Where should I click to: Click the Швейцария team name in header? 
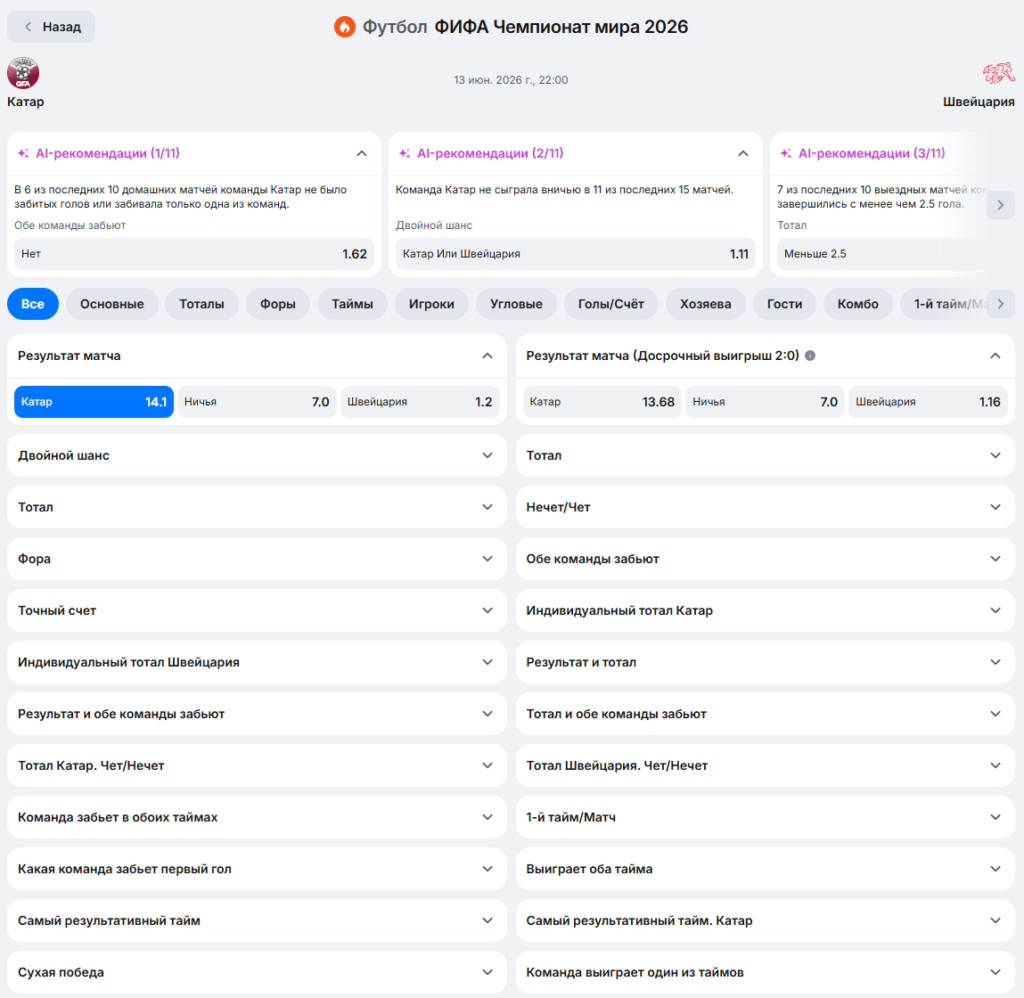tap(978, 102)
